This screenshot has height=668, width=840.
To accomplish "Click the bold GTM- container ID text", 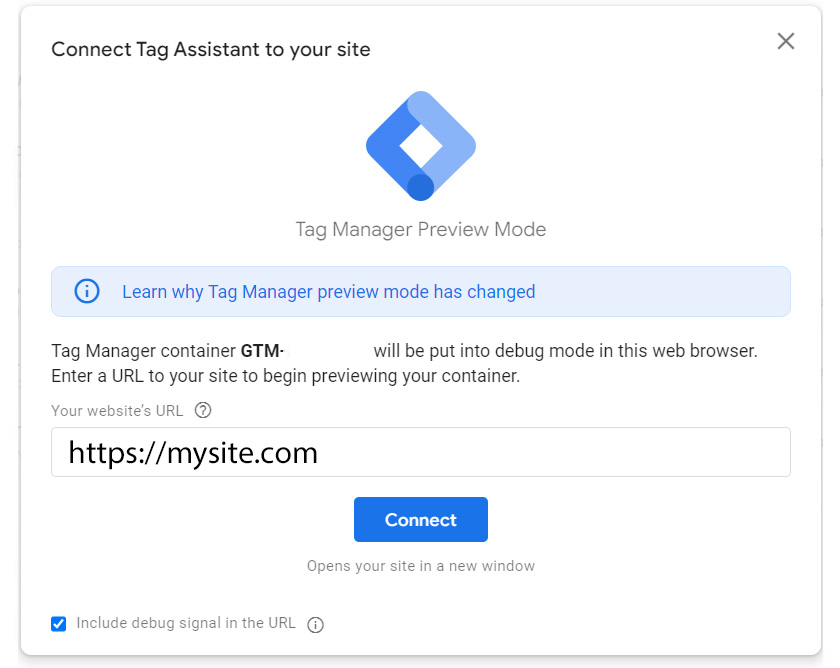I will pyautogui.click(x=262, y=351).
